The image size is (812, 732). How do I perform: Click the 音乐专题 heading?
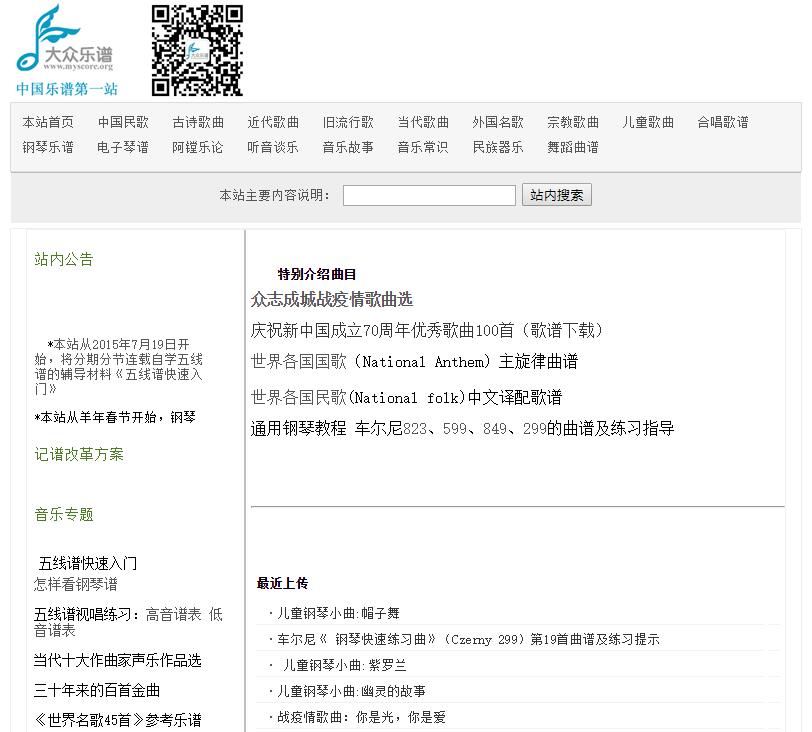pos(64,514)
